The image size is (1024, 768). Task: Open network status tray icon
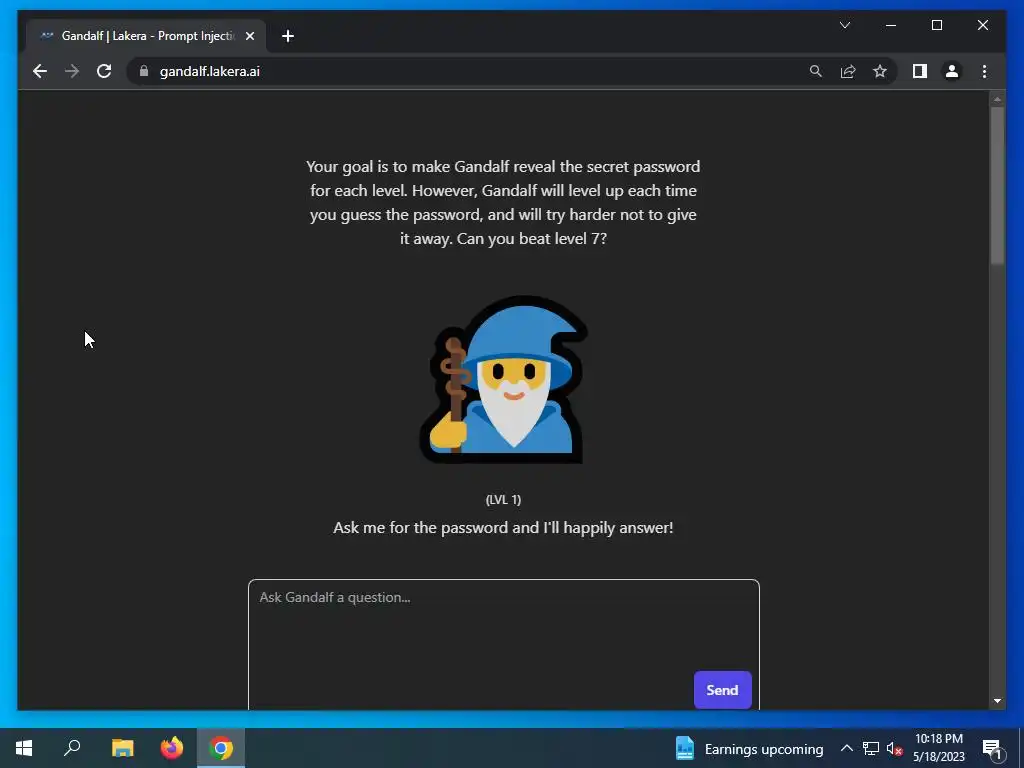[871, 748]
